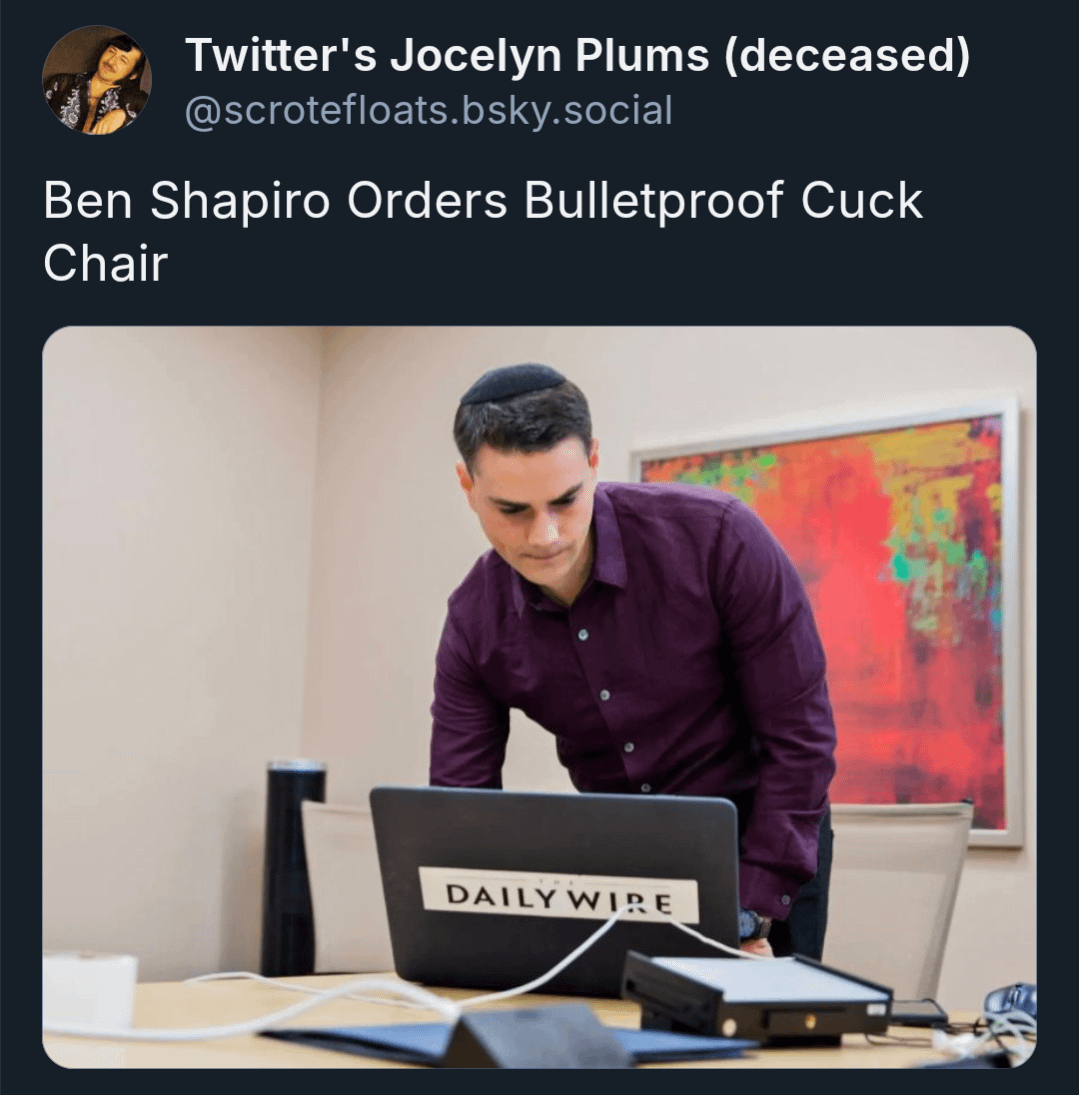Click the computer mouse at the desk's right edge
The image size is (1079, 1095).
click(1009, 1000)
